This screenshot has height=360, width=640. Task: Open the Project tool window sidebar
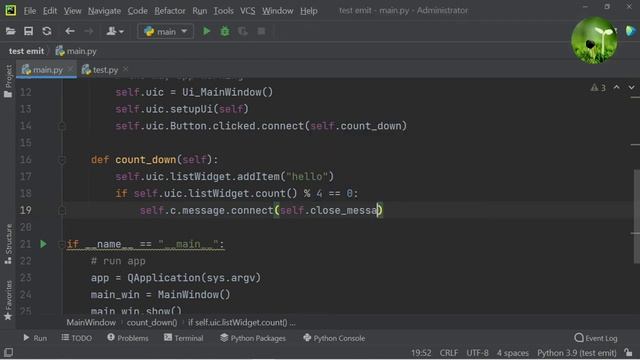pyautogui.click(x=8, y=81)
